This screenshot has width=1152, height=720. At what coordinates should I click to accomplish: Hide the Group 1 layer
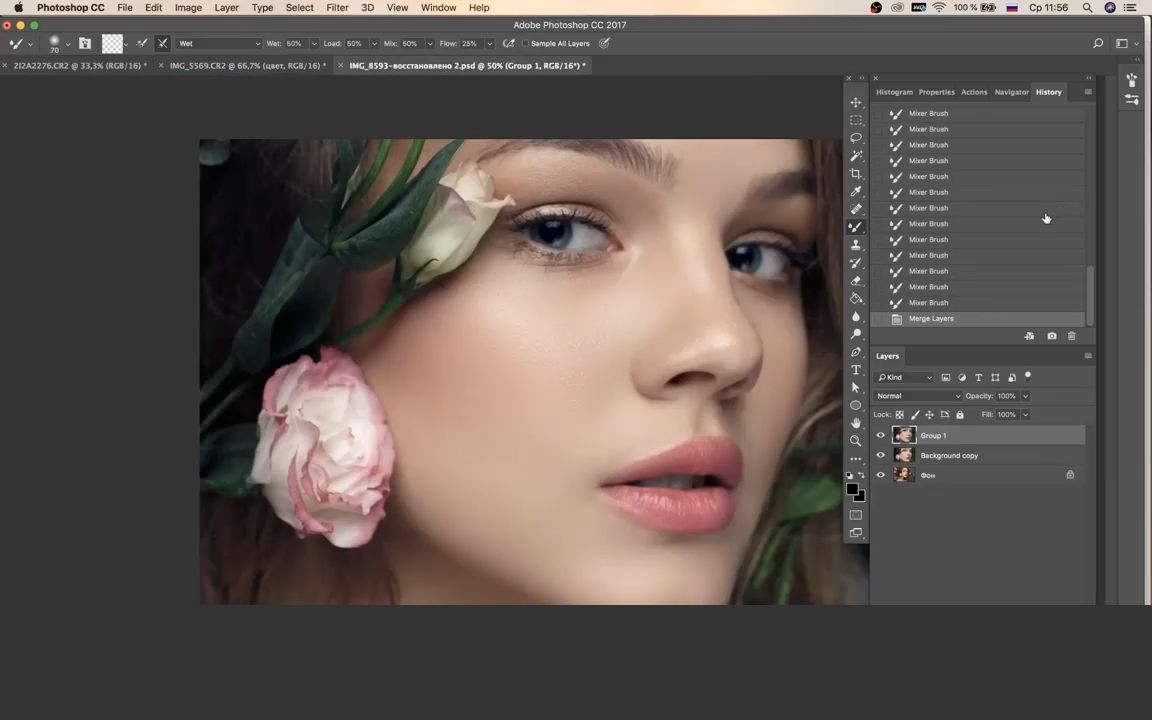881,436
